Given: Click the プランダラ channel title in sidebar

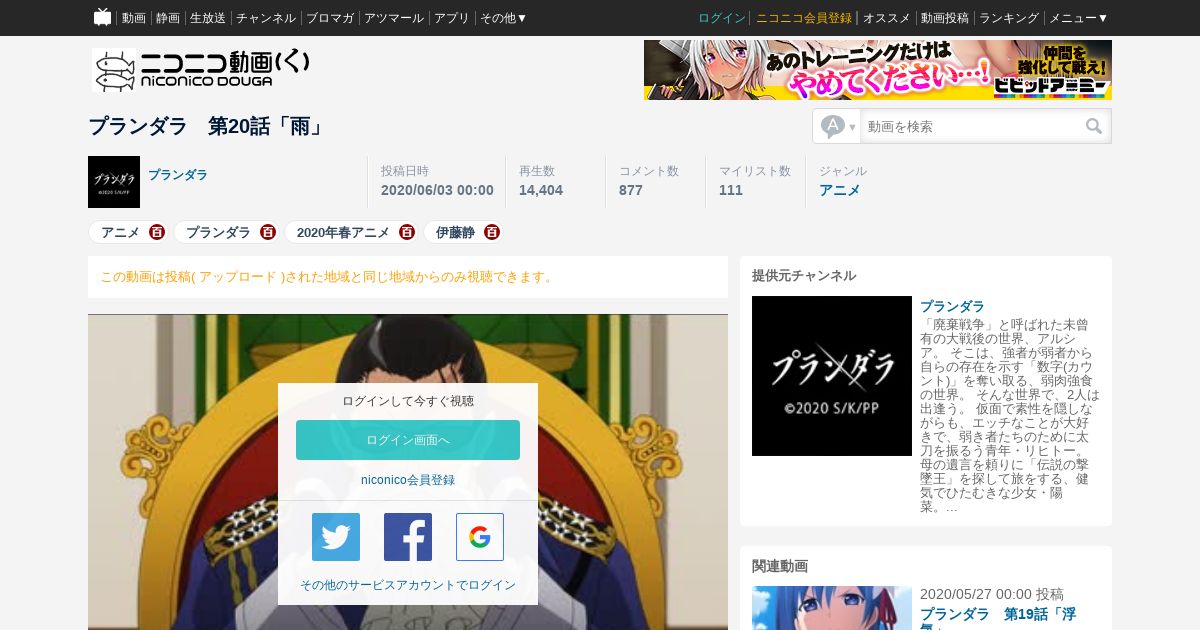Looking at the screenshot, I should (x=952, y=306).
